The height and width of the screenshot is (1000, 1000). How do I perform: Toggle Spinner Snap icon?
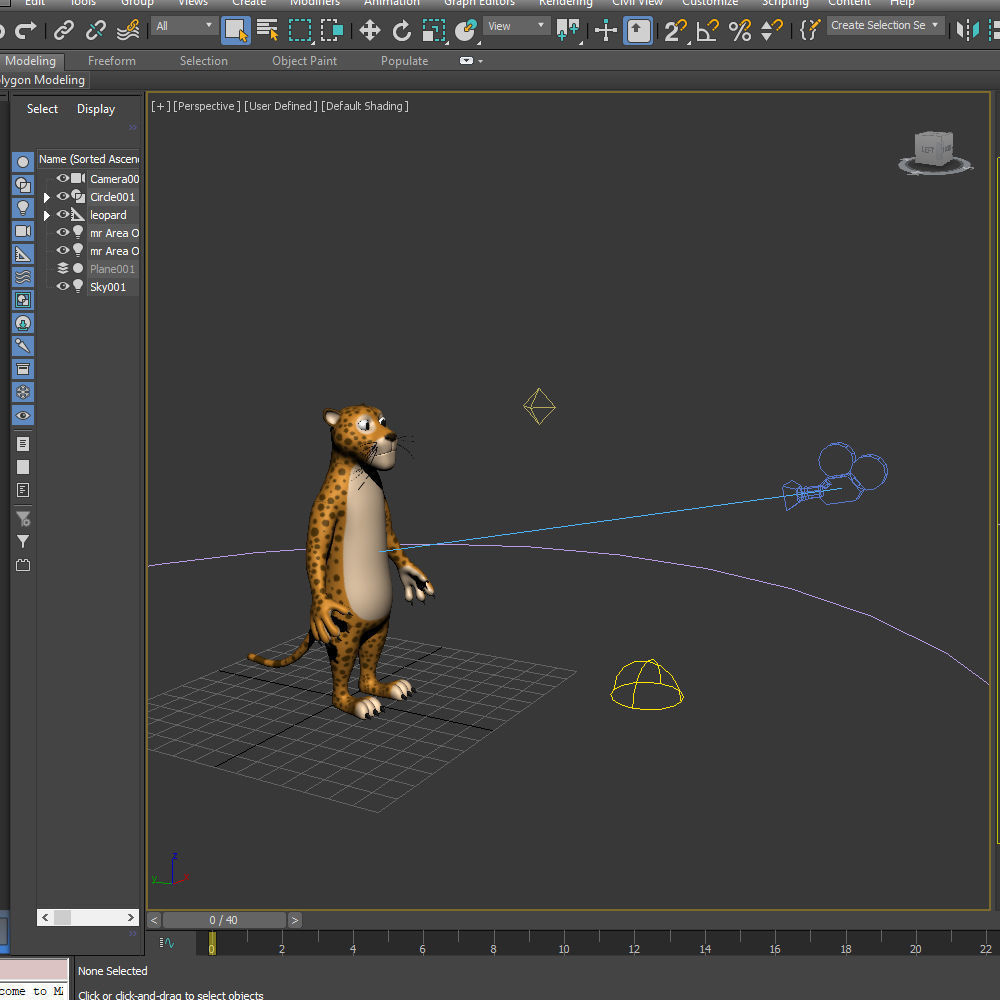772,30
